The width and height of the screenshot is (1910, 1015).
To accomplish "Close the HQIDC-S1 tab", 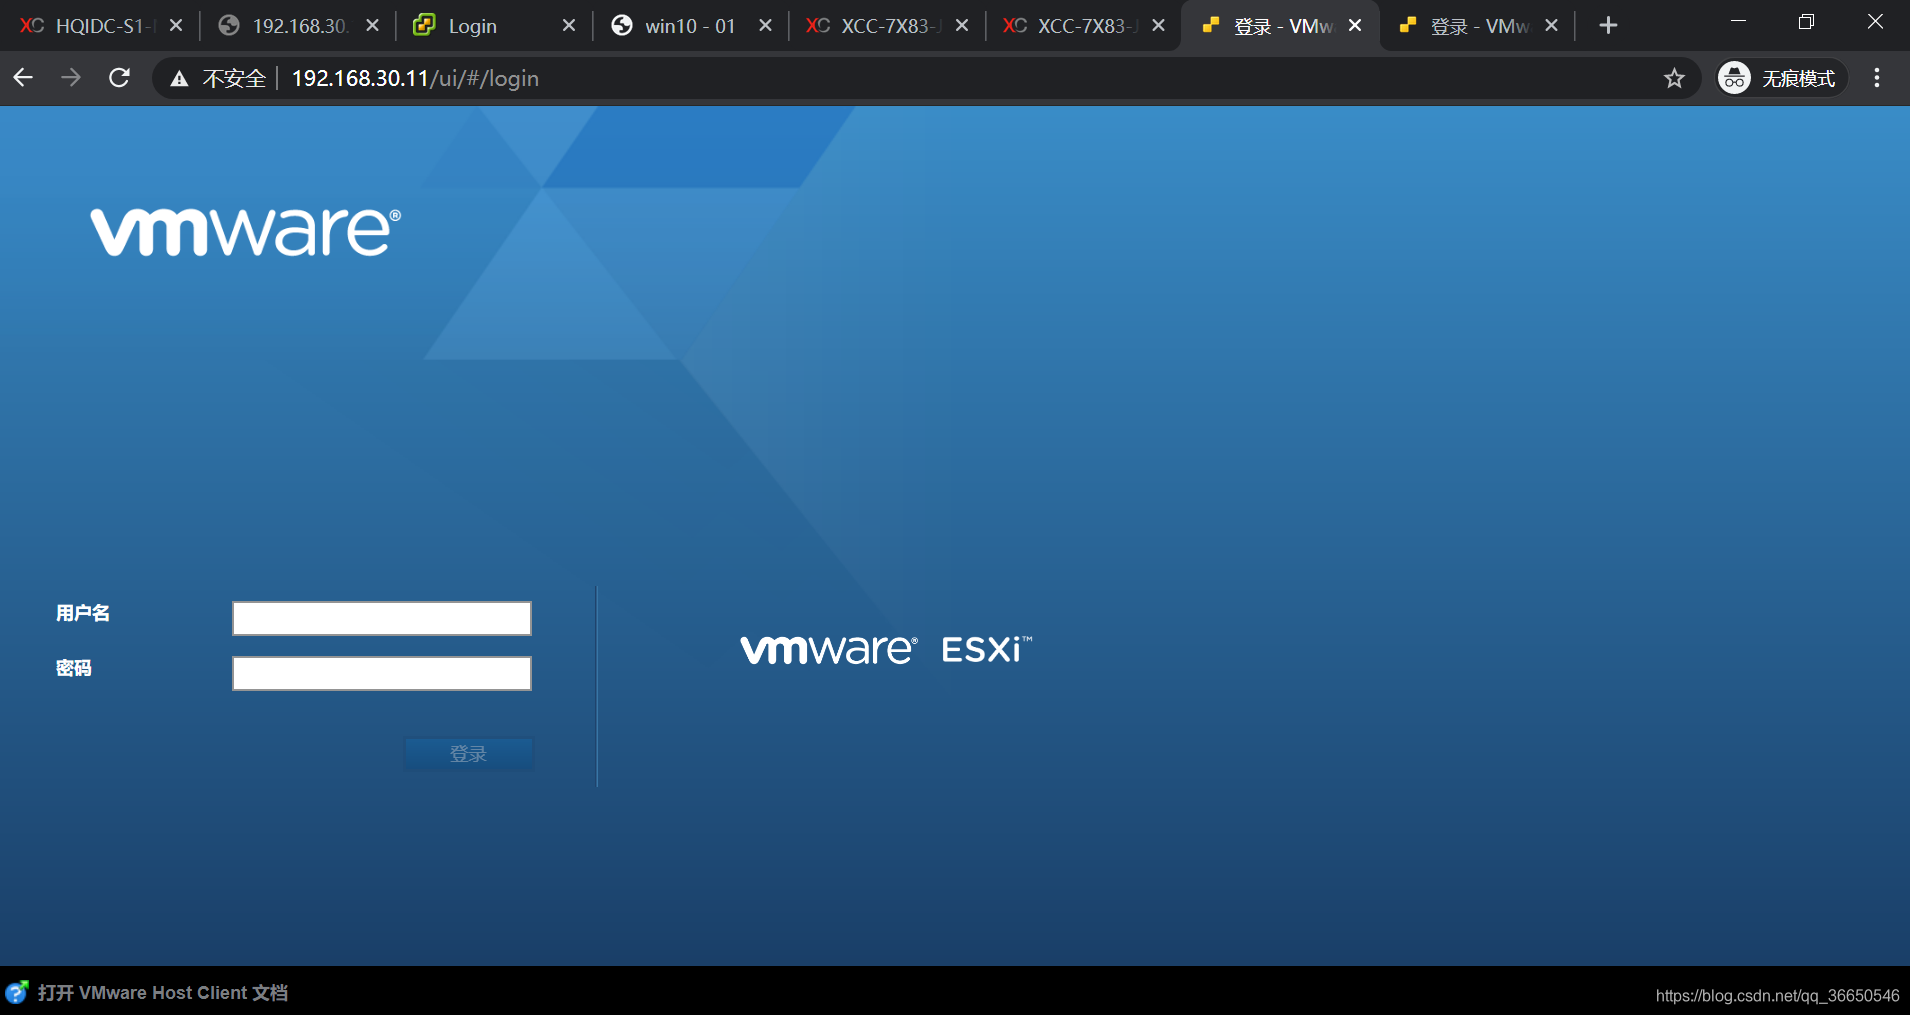I will point(176,26).
